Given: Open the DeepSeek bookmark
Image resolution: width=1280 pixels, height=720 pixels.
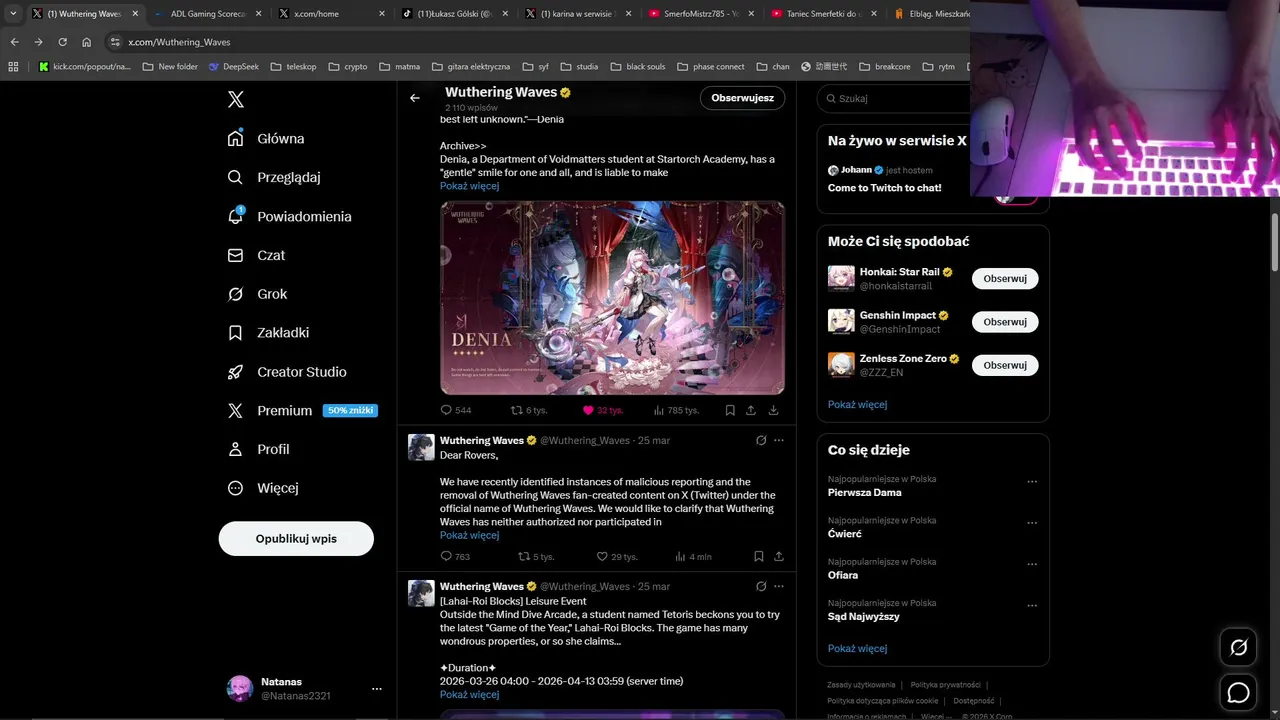Looking at the screenshot, I should (x=234, y=66).
